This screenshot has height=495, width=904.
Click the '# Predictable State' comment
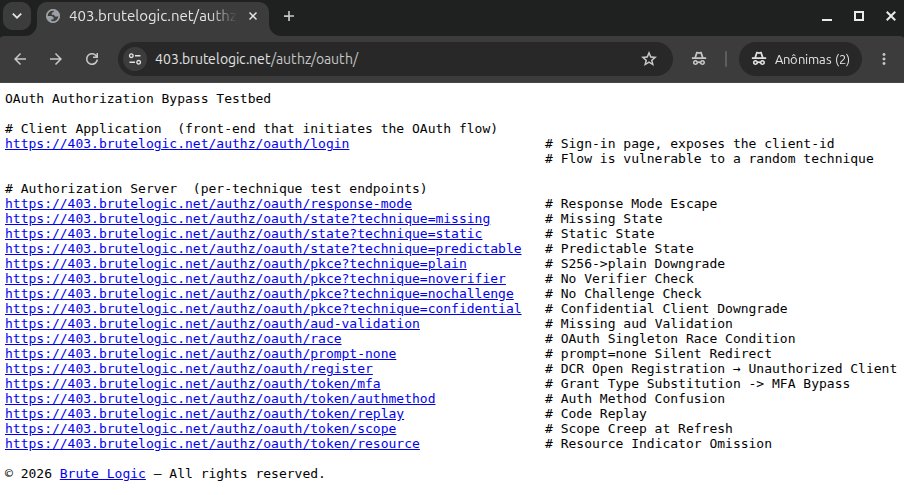click(x=619, y=248)
